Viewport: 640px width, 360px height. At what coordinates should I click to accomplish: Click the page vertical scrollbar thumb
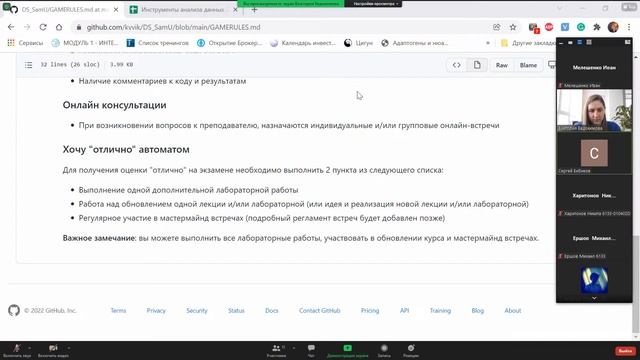point(636,284)
